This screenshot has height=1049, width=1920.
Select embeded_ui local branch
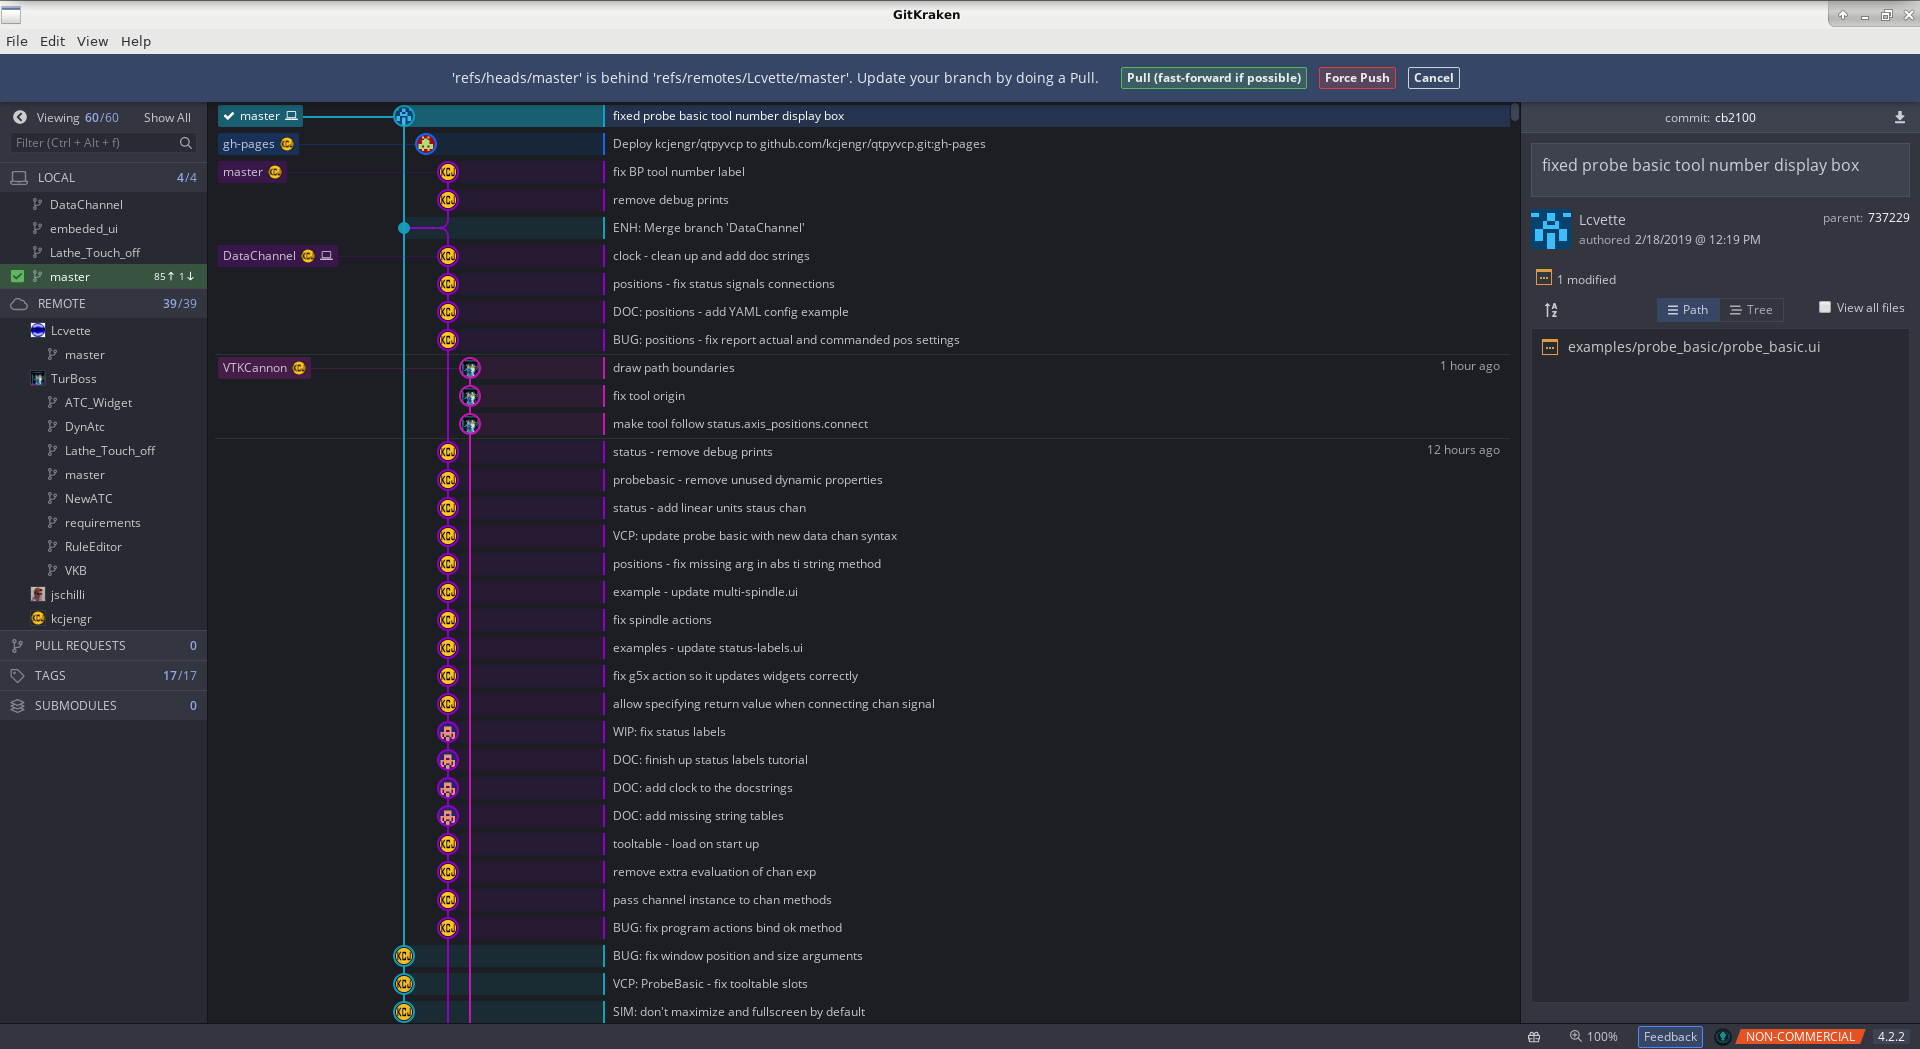103,228
